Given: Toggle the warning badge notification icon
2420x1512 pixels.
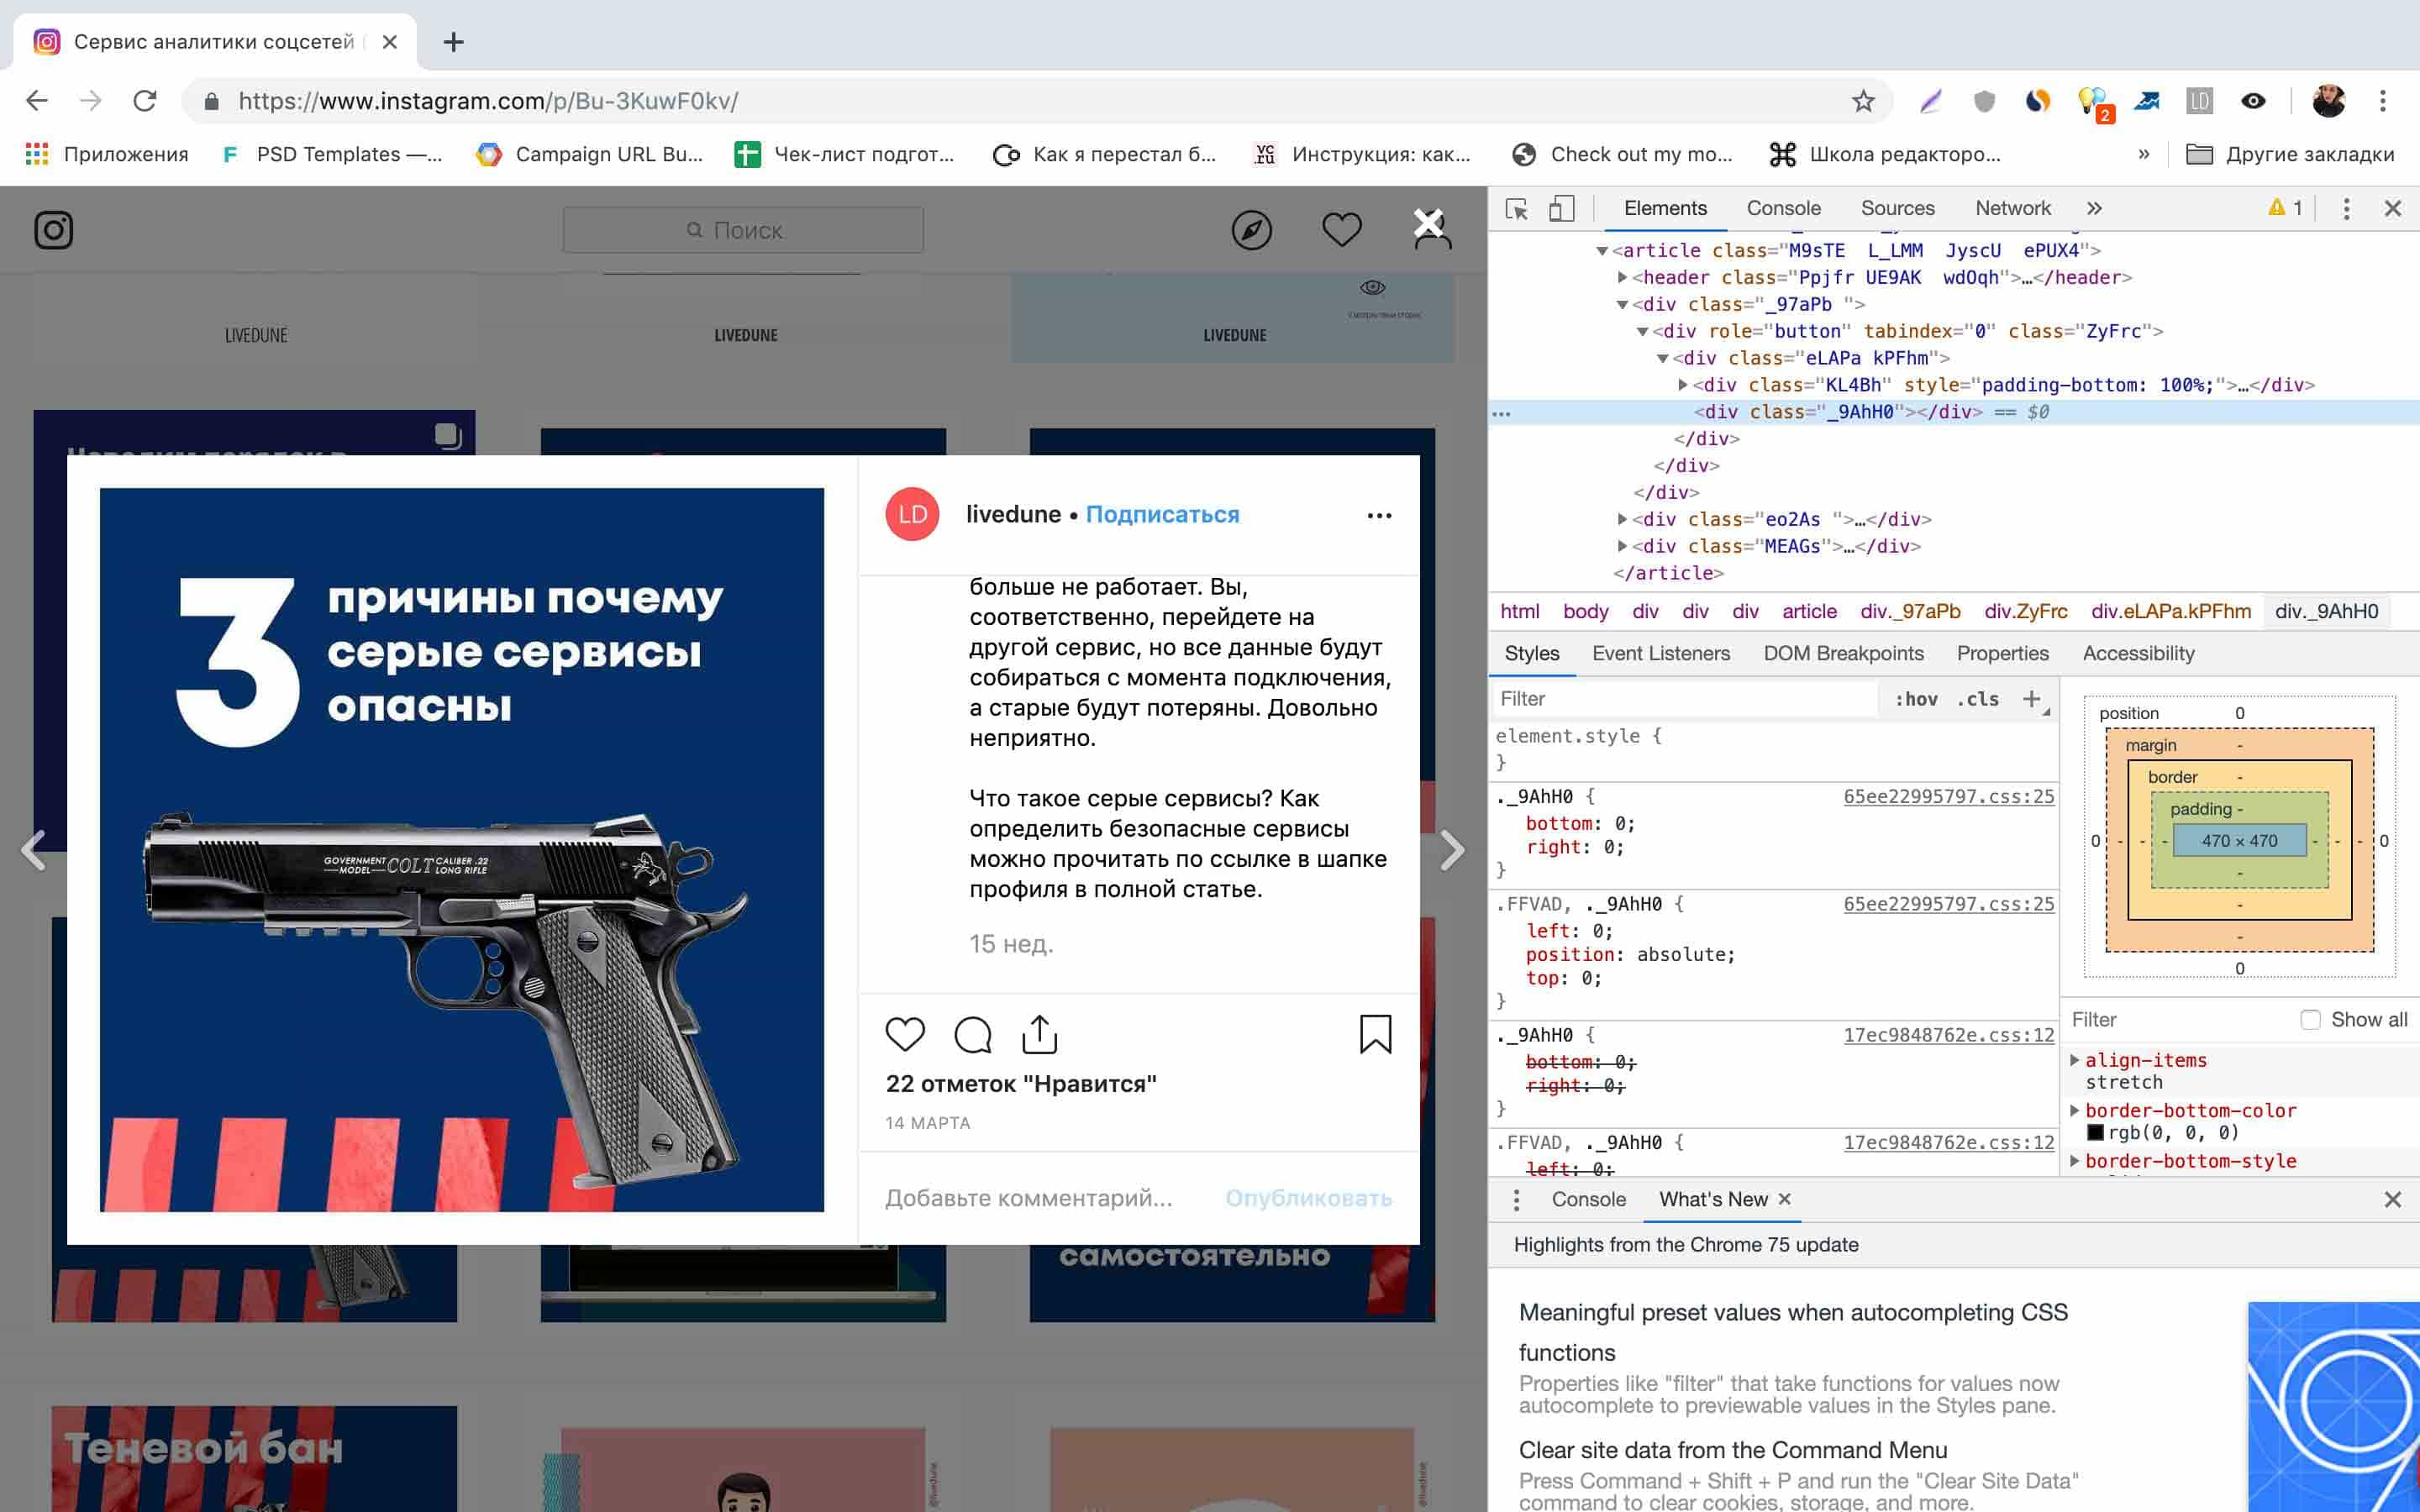Looking at the screenshot, I should (x=2274, y=206).
